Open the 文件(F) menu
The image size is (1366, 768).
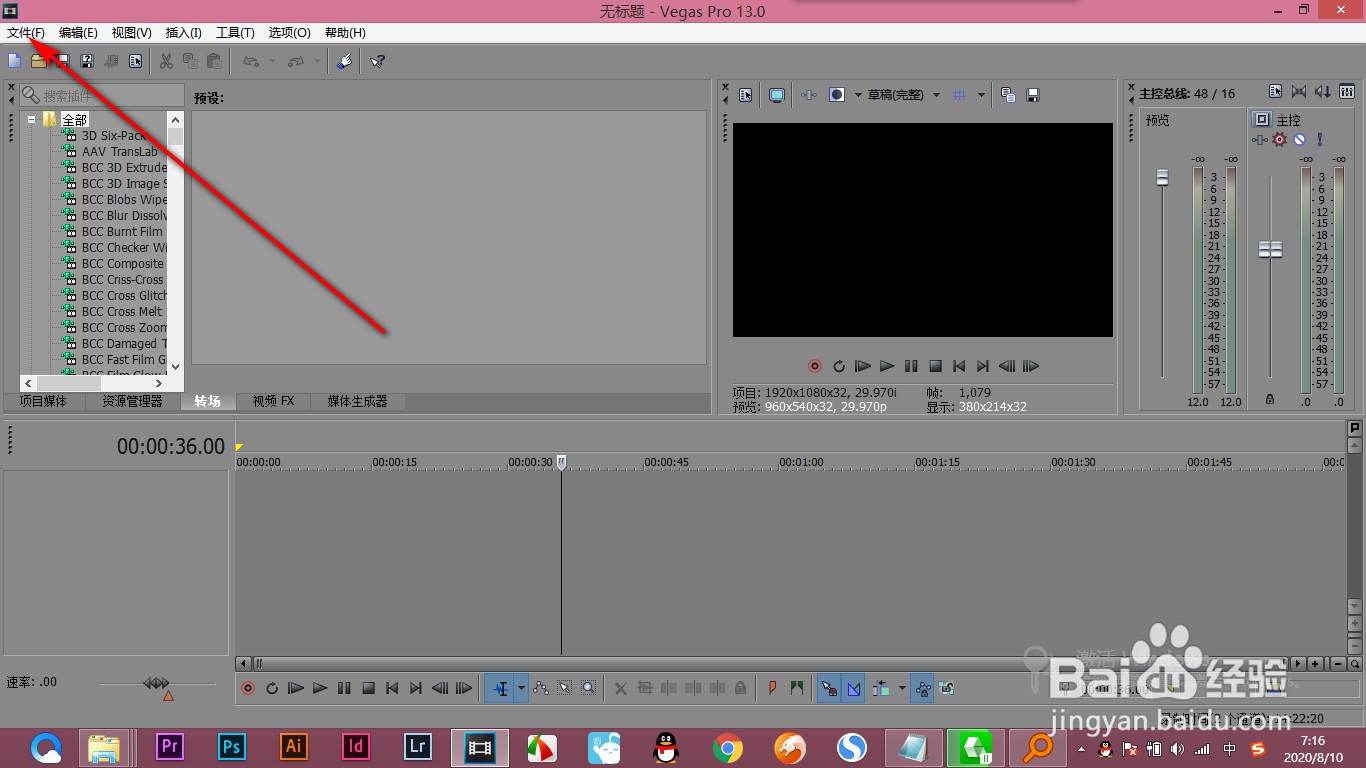(26, 33)
